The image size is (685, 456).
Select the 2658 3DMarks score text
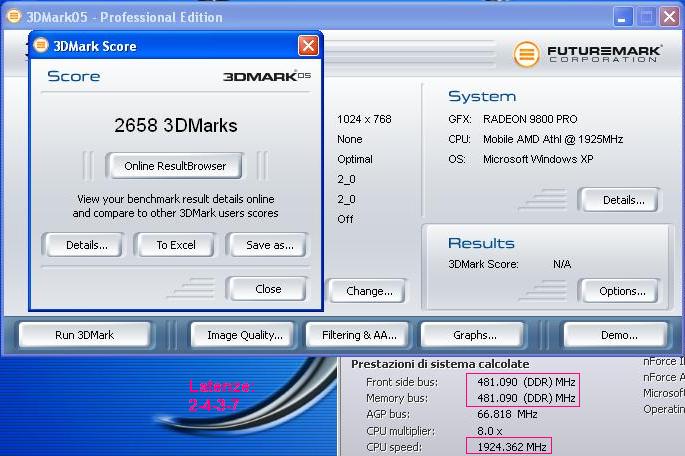176,125
